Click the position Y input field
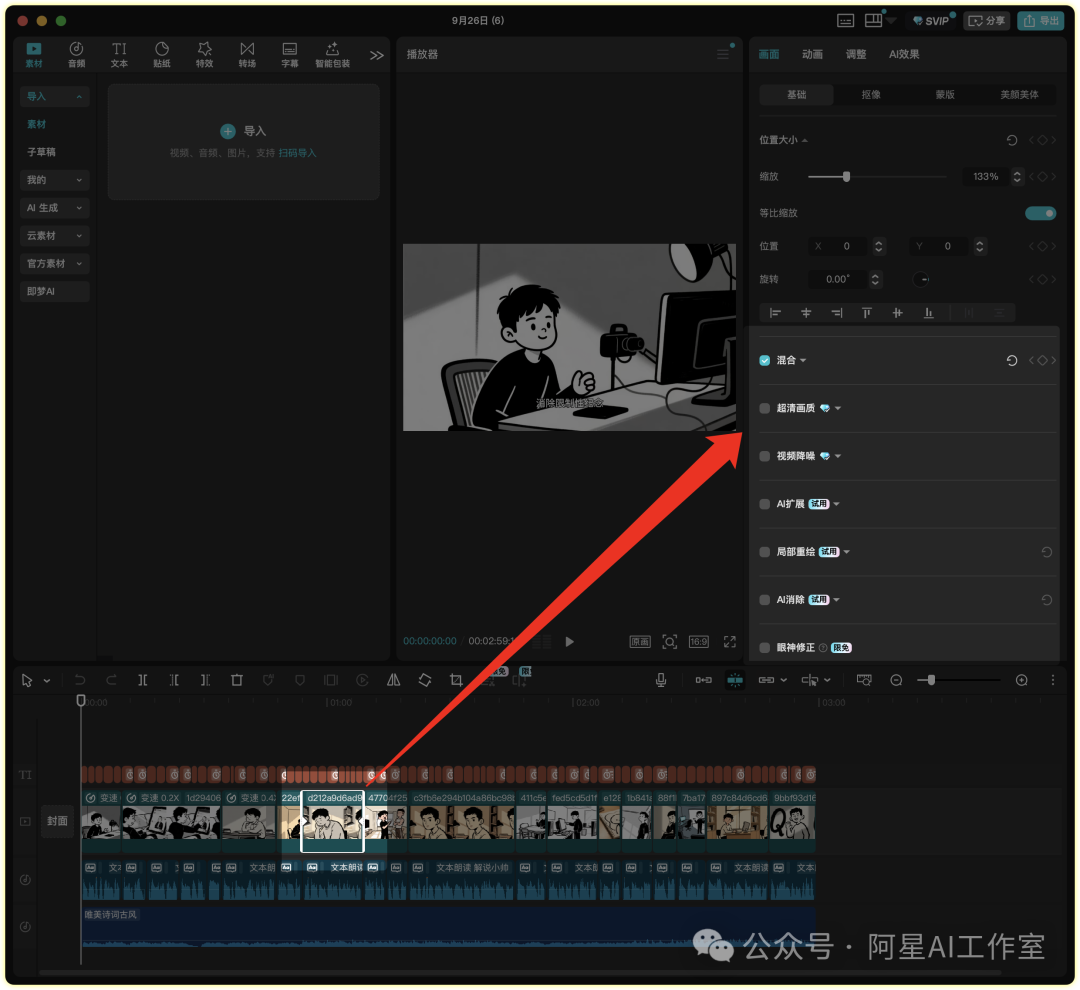This screenshot has width=1080, height=990. 941,246
